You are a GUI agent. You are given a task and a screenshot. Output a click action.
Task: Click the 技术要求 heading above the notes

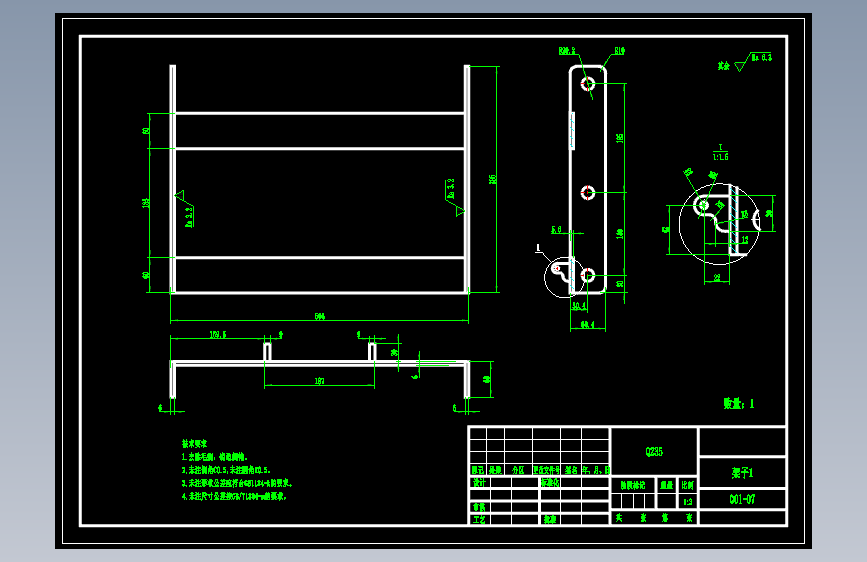point(195,444)
